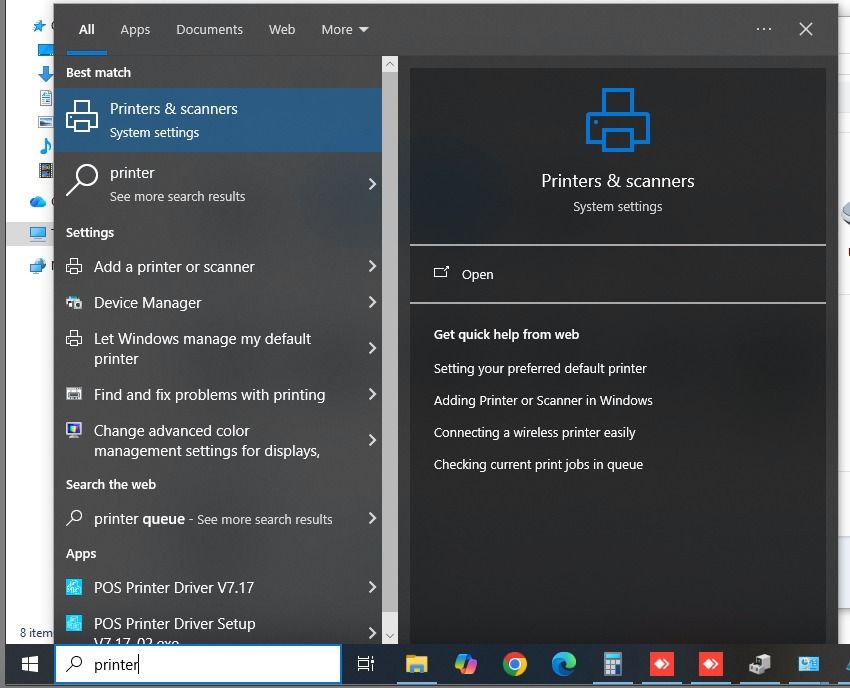The width and height of the screenshot is (850, 688).
Task: Open Task View from the taskbar
Action: pyautogui.click(x=366, y=664)
